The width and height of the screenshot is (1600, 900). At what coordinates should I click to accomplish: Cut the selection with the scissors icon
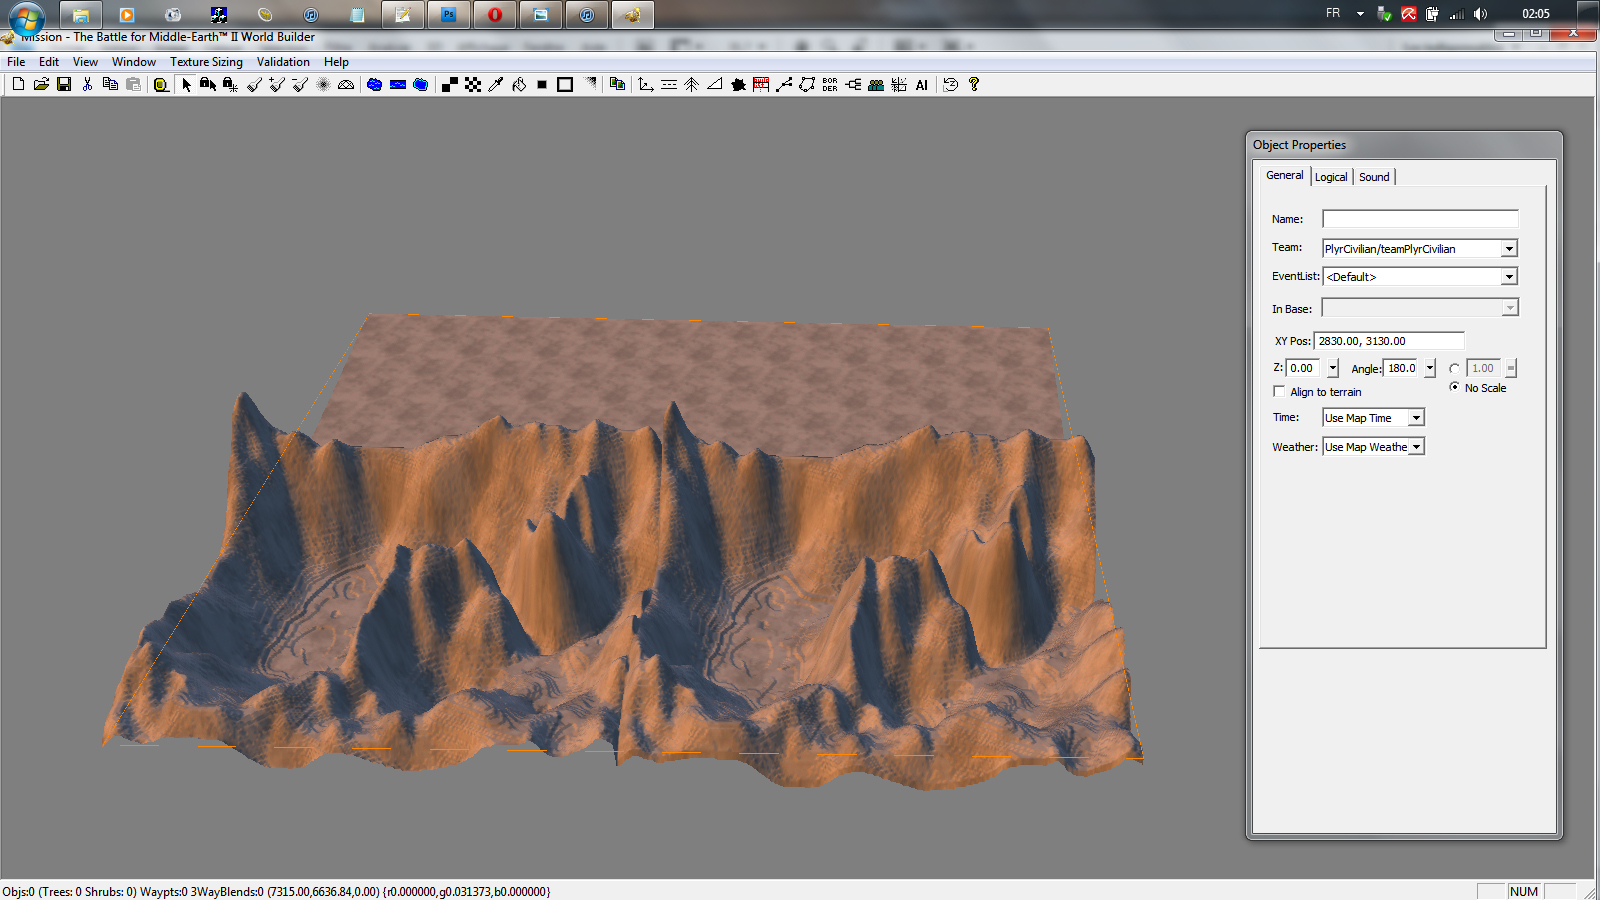[x=87, y=85]
